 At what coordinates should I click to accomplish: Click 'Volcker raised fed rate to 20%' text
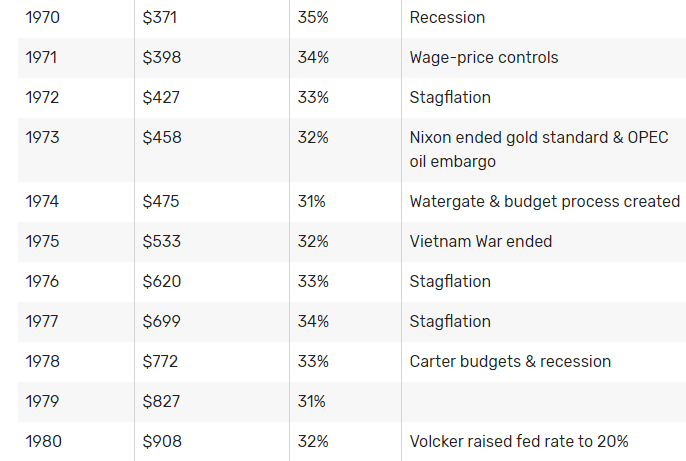tap(518, 442)
